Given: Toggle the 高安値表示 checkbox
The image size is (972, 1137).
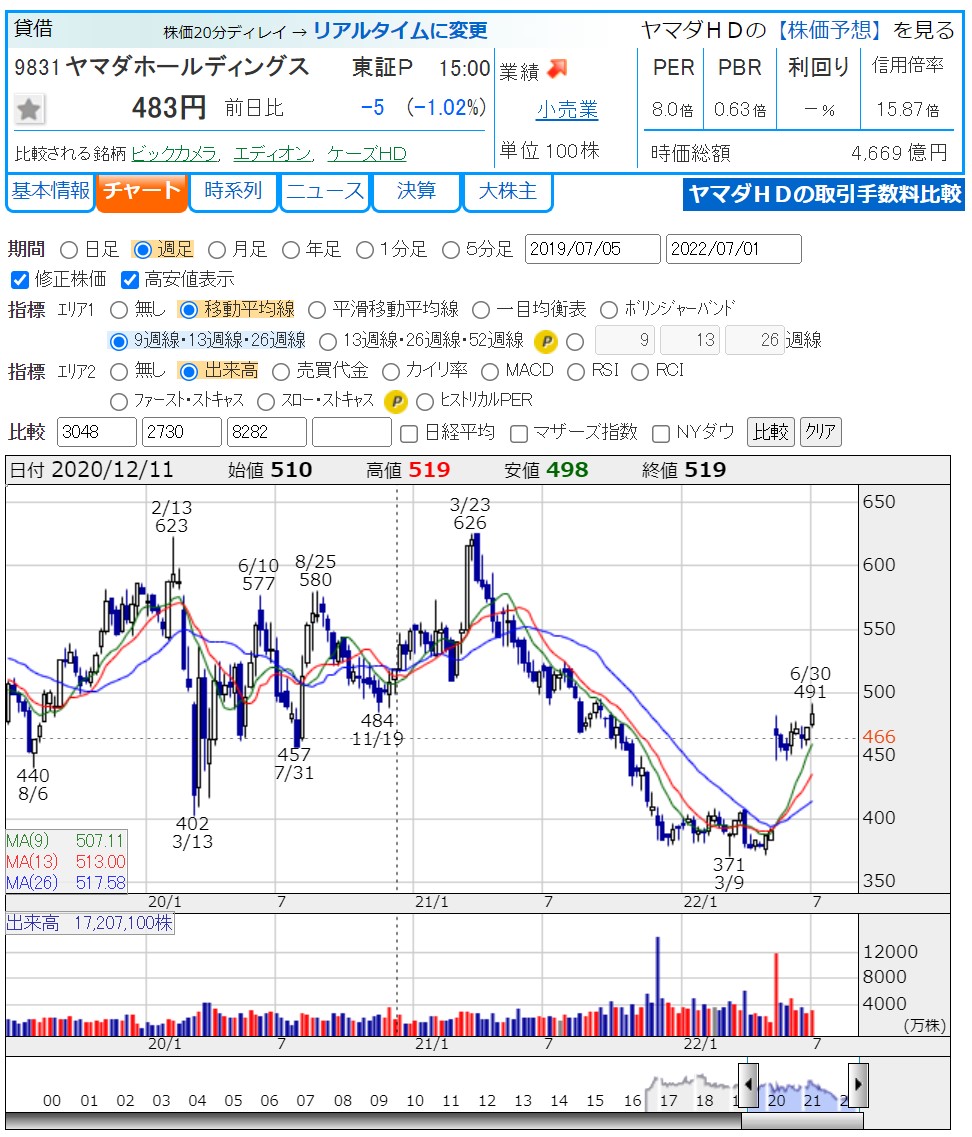Looking at the screenshot, I should coord(129,279).
